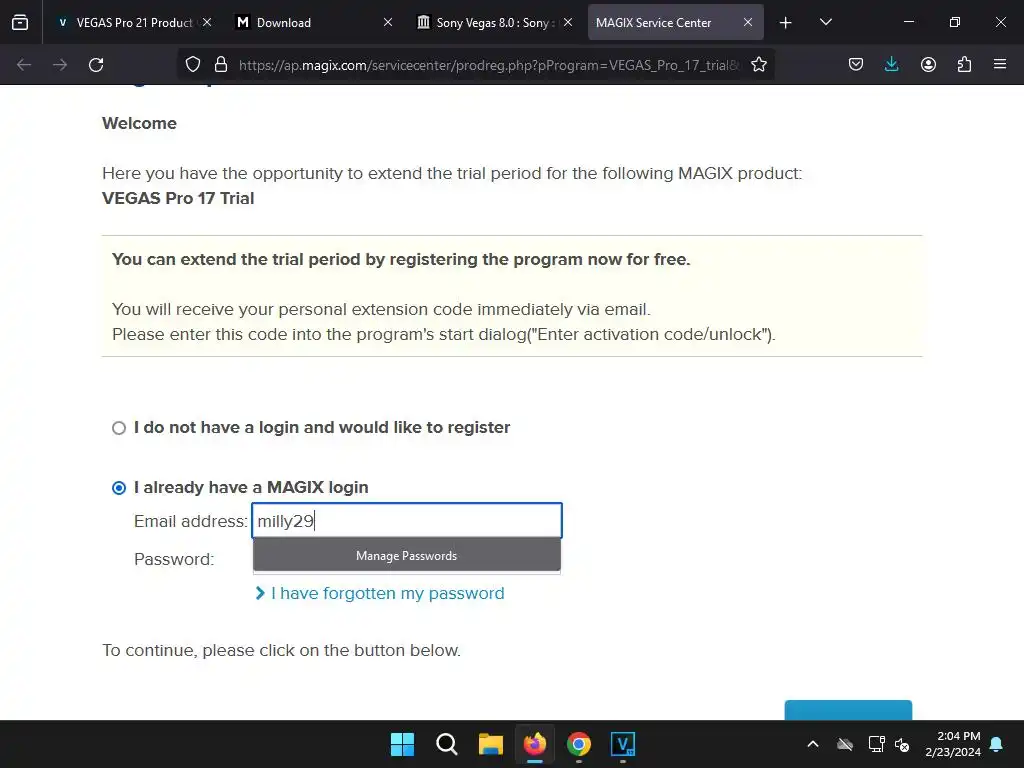Close the VEGAS Pro 21 Product tab
This screenshot has height=768, width=1024.
coord(207,22)
